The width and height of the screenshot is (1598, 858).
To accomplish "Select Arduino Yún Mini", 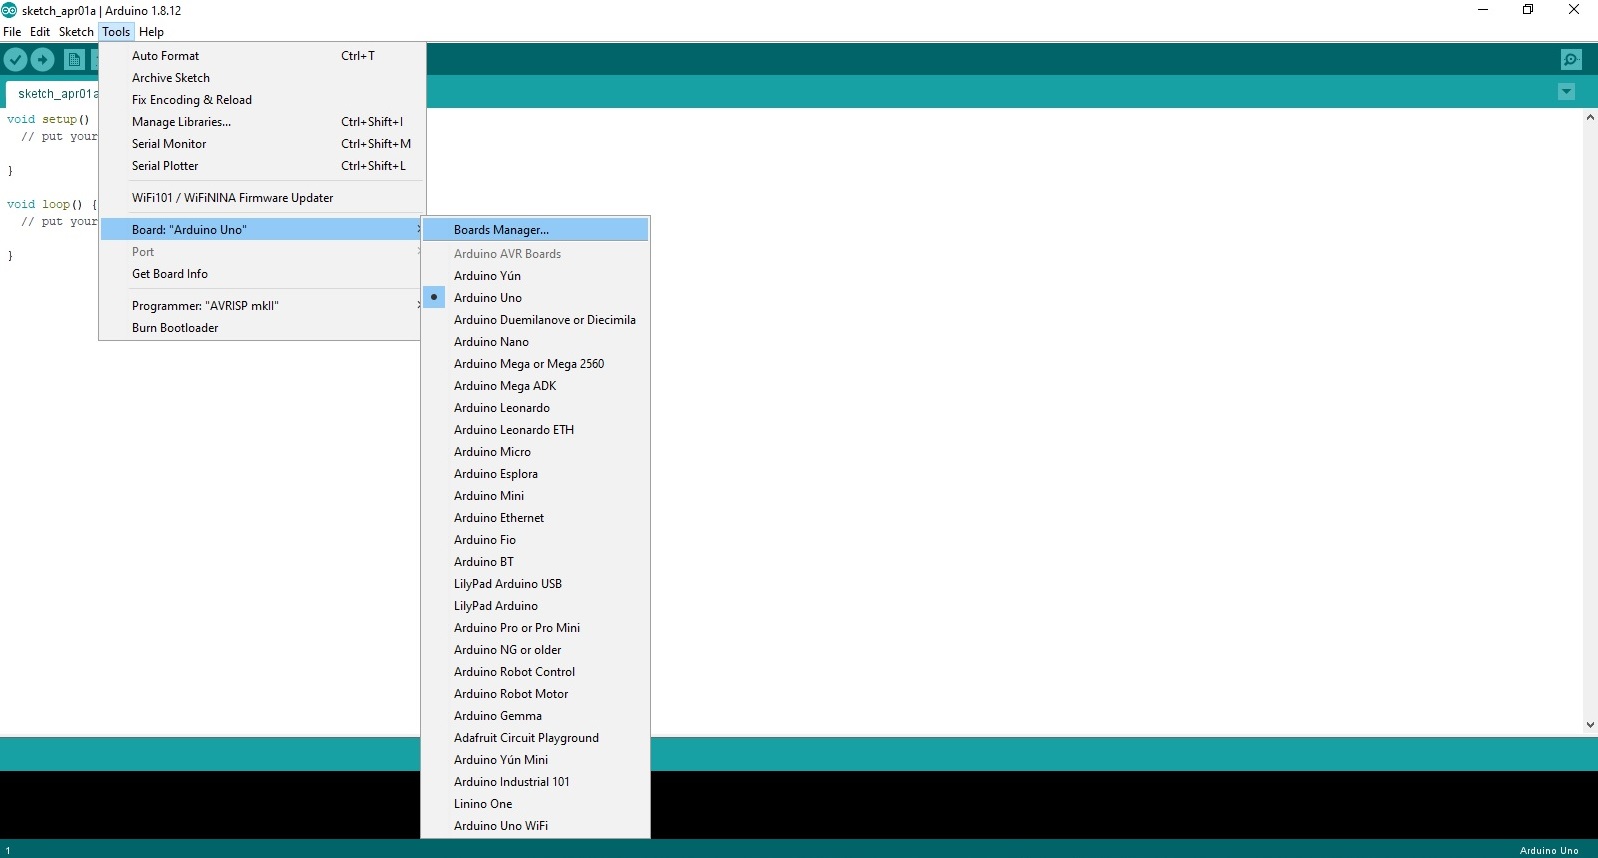I will pos(535,760).
